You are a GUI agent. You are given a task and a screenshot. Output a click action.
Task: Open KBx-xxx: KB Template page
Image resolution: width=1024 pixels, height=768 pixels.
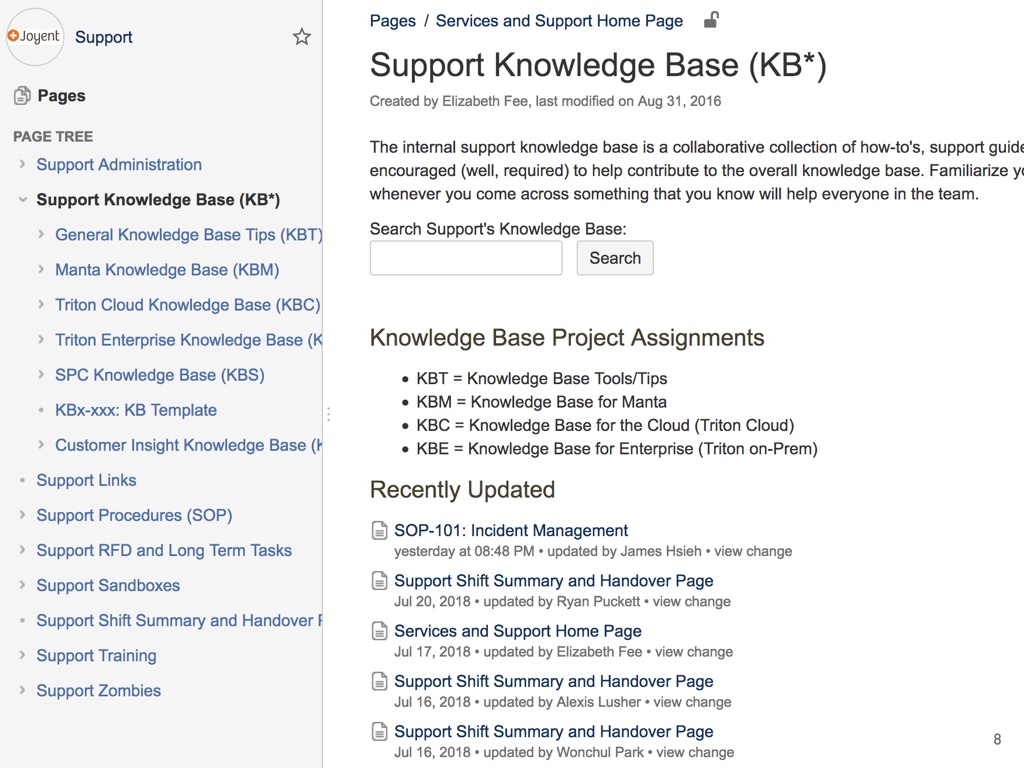tap(136, 410)
